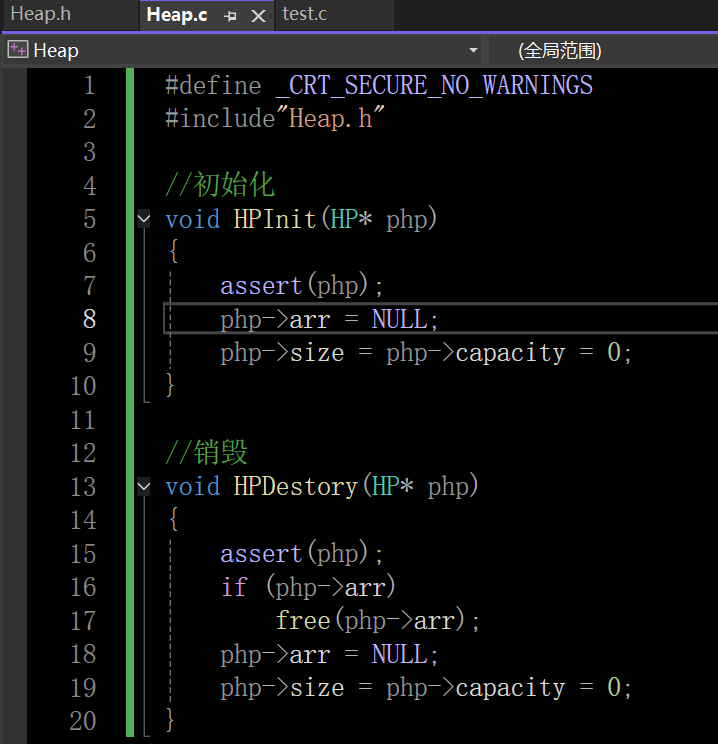Click the #define directive on line 1
This screenshot has width=718, height=744.
click(x=213, y=85)
